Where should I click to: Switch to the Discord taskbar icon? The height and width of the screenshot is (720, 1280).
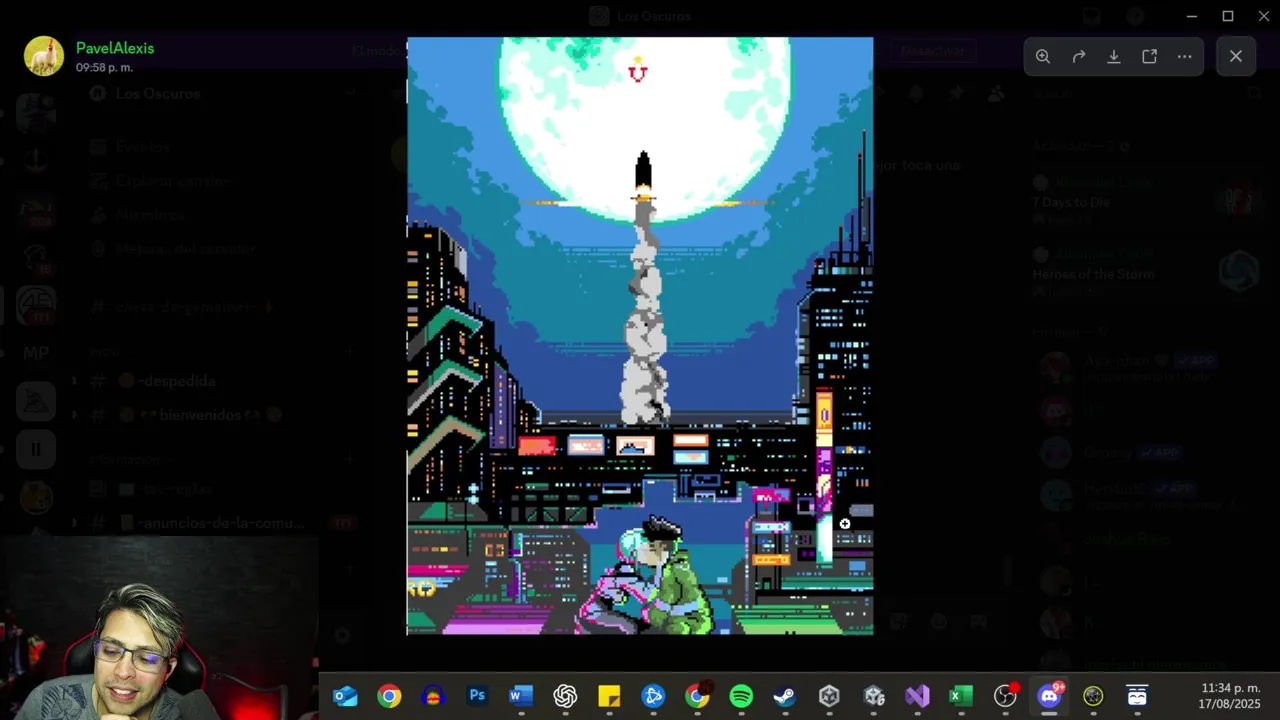[x=1049, y=696]
